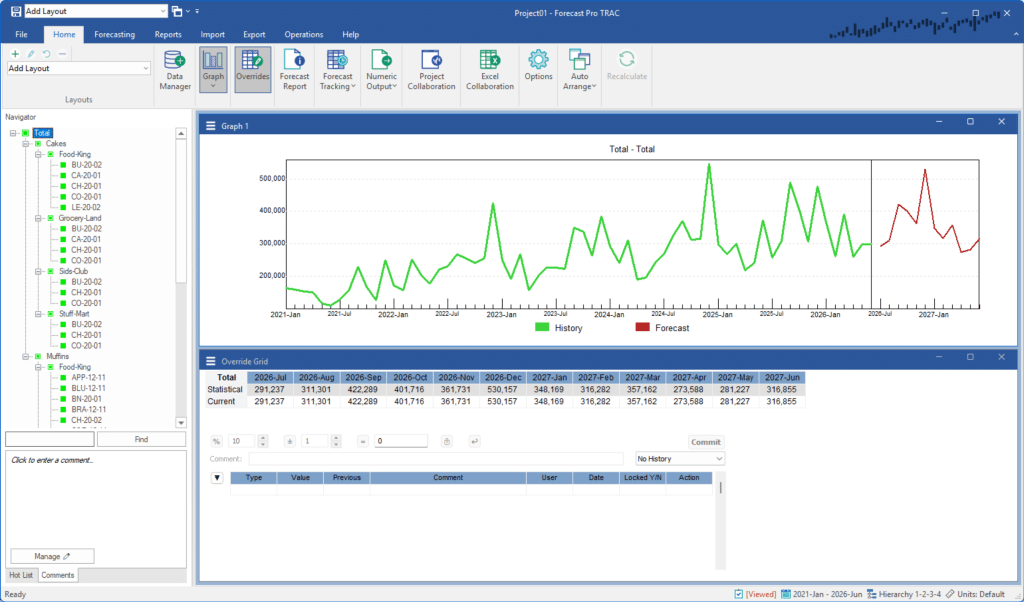1024x602 pixels.
Task: Click the override value input field
Action: pos(401,441)
